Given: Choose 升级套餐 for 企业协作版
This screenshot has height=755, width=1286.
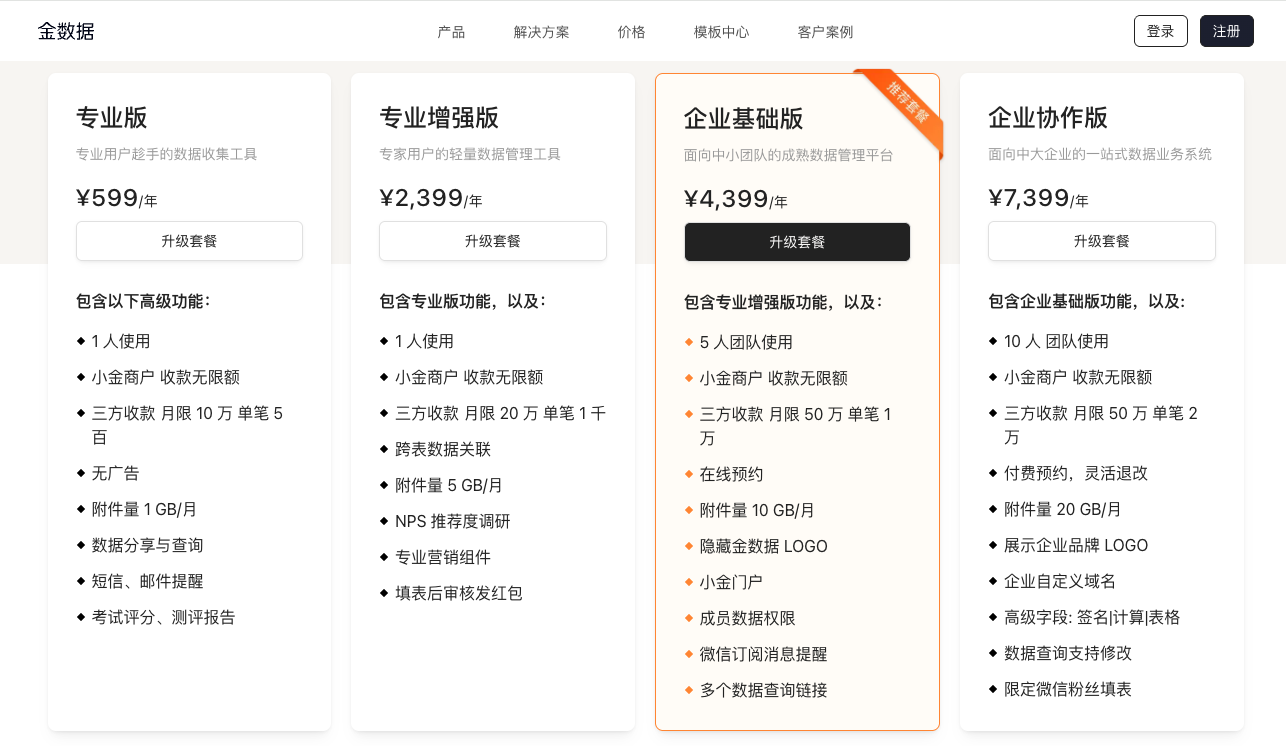Looking at the screenshot, I should tap(1101, 241).
